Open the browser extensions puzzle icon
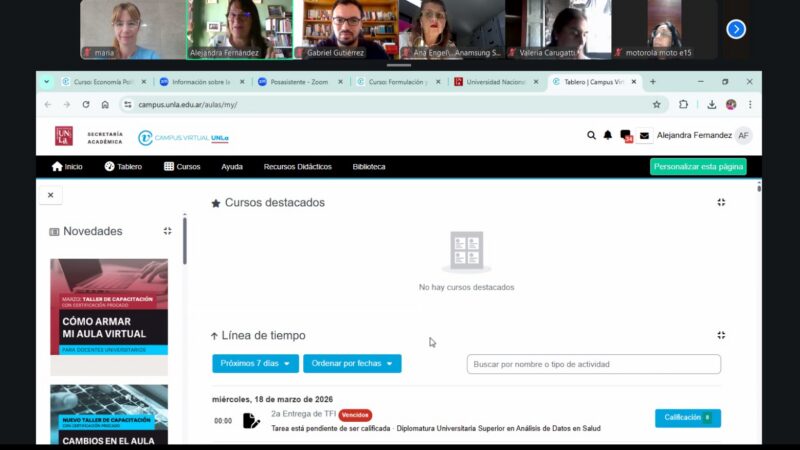The height and width of the screenshot is (450, 800). coord(684,104)
